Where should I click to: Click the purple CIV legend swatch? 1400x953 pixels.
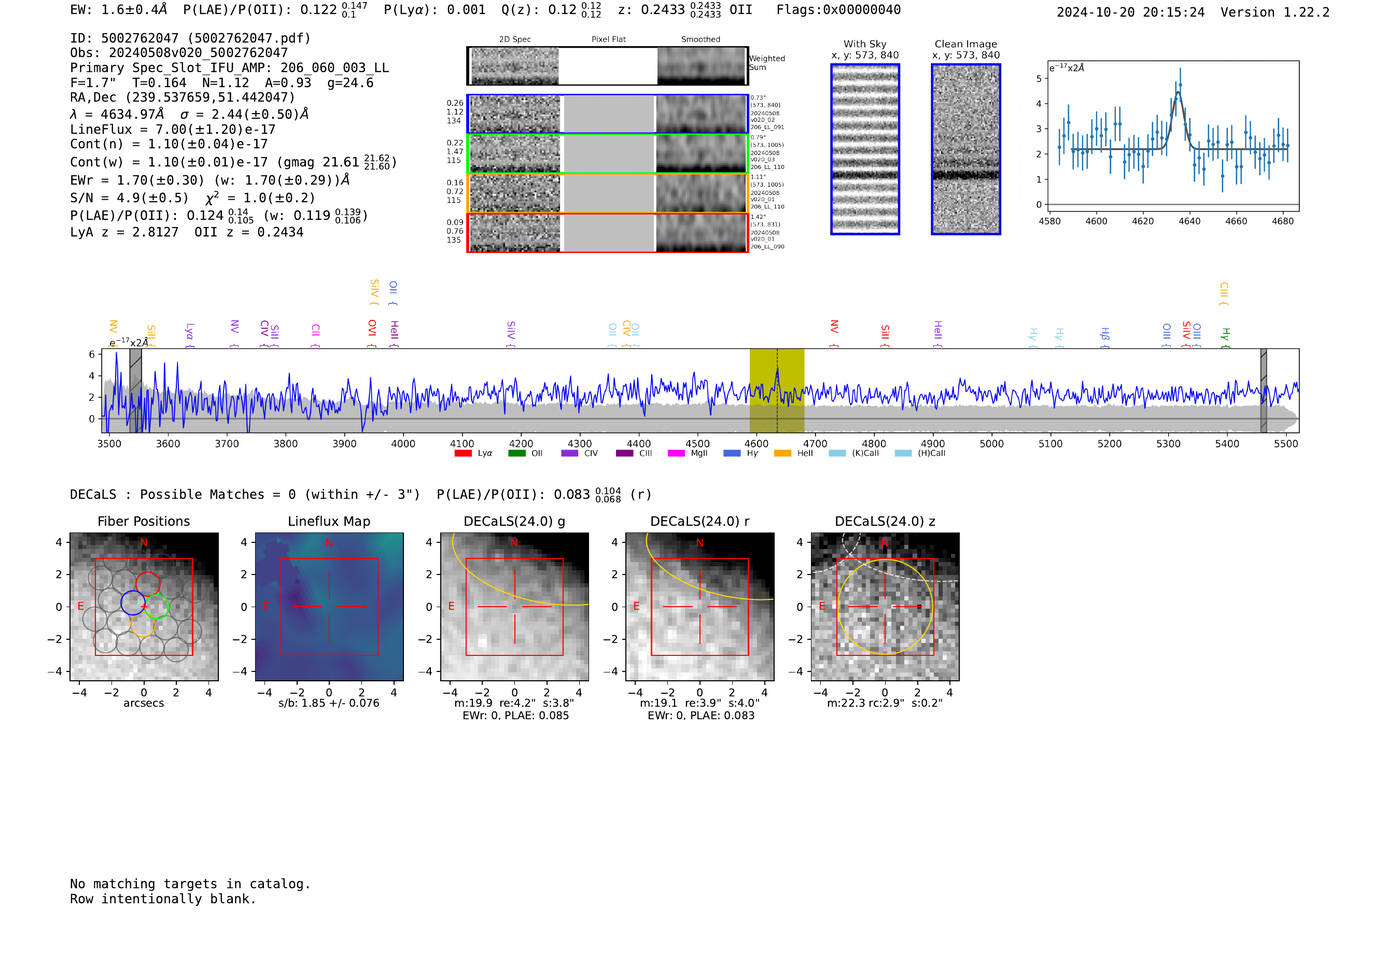[x=570, y=453]
